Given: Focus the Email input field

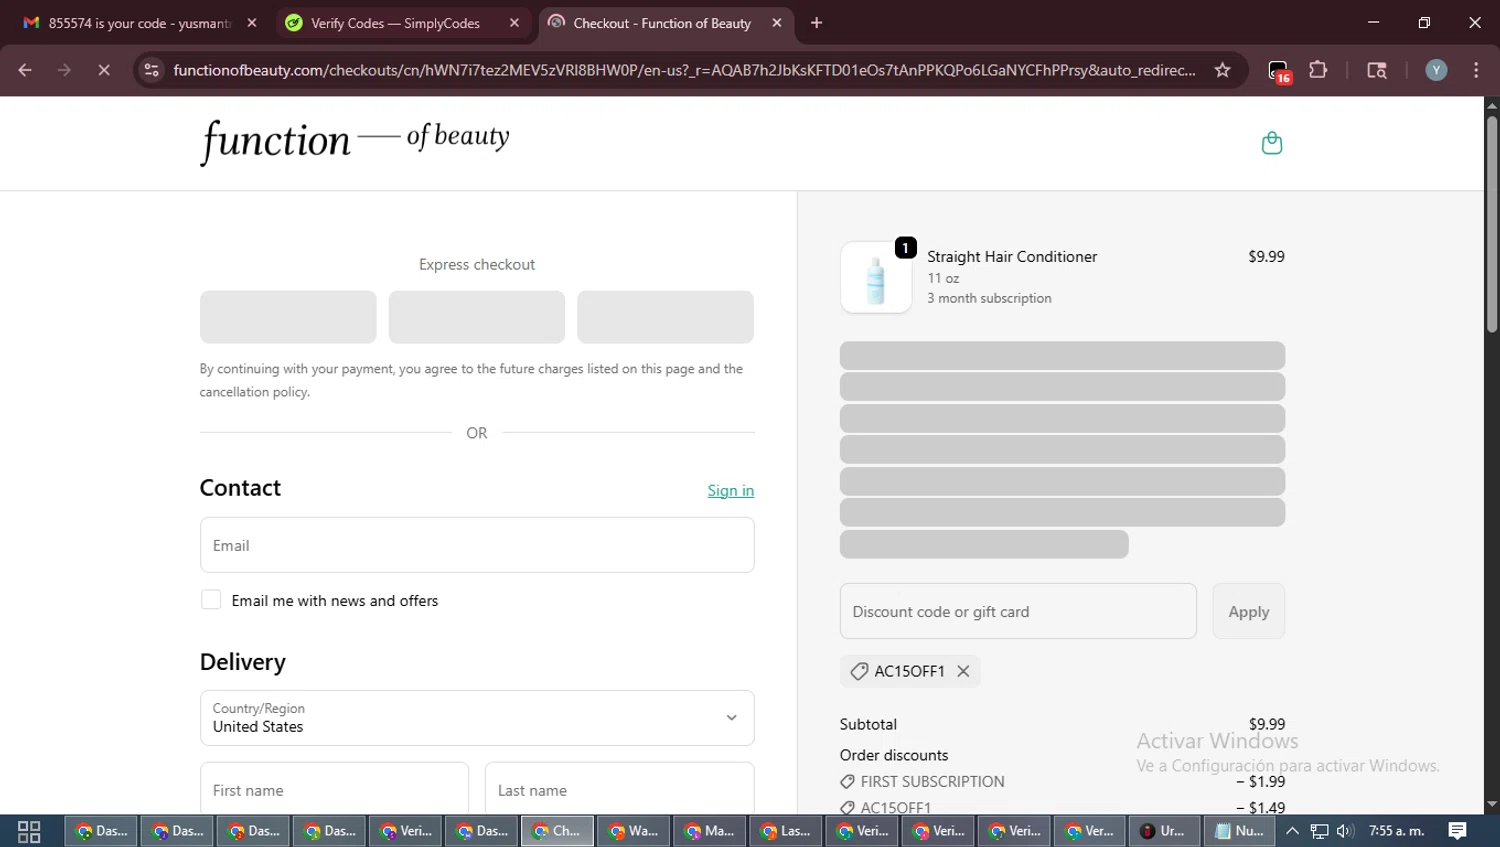Looking at the screenshot, I should point(477,545).
